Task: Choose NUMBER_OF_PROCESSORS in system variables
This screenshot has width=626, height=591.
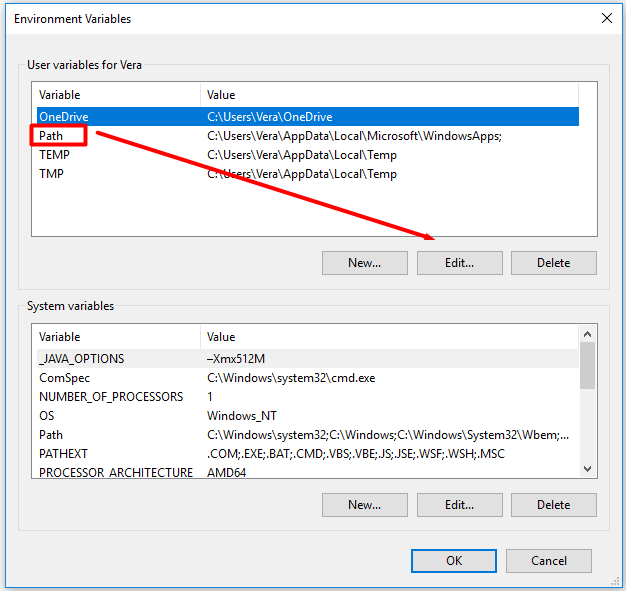Action: (111, 397)
